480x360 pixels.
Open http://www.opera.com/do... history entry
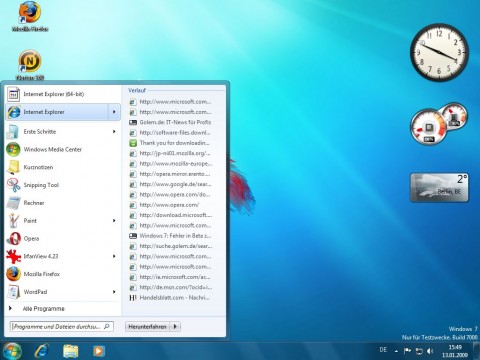170,195
